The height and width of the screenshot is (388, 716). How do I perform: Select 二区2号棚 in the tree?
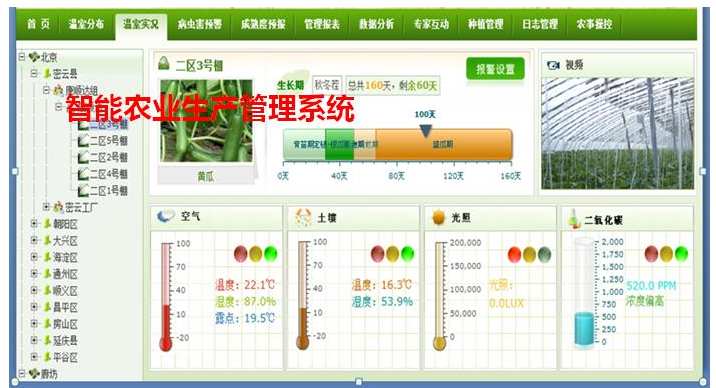coord(109,157)
